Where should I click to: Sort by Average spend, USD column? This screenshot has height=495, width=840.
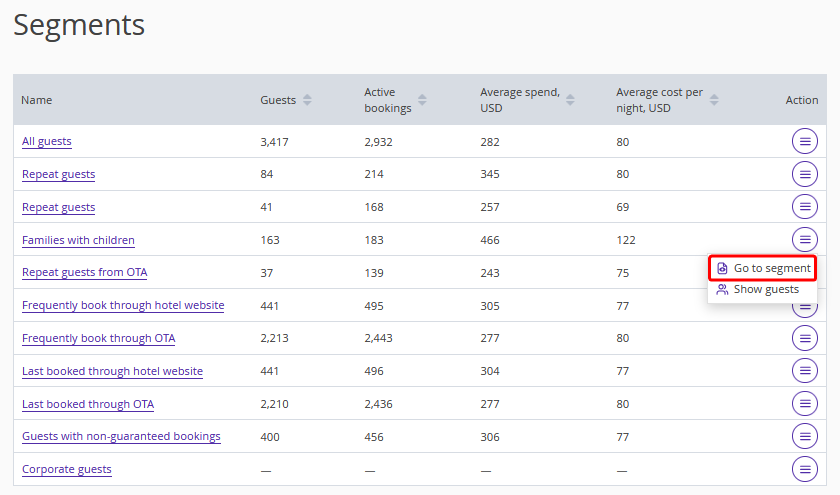coord(570,100)
